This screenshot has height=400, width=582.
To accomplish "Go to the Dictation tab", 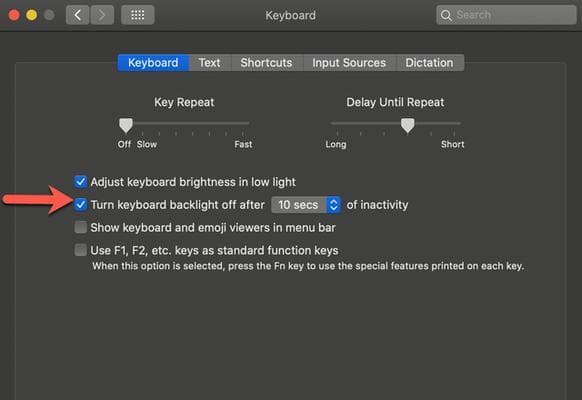I will [x=429, y=63].
